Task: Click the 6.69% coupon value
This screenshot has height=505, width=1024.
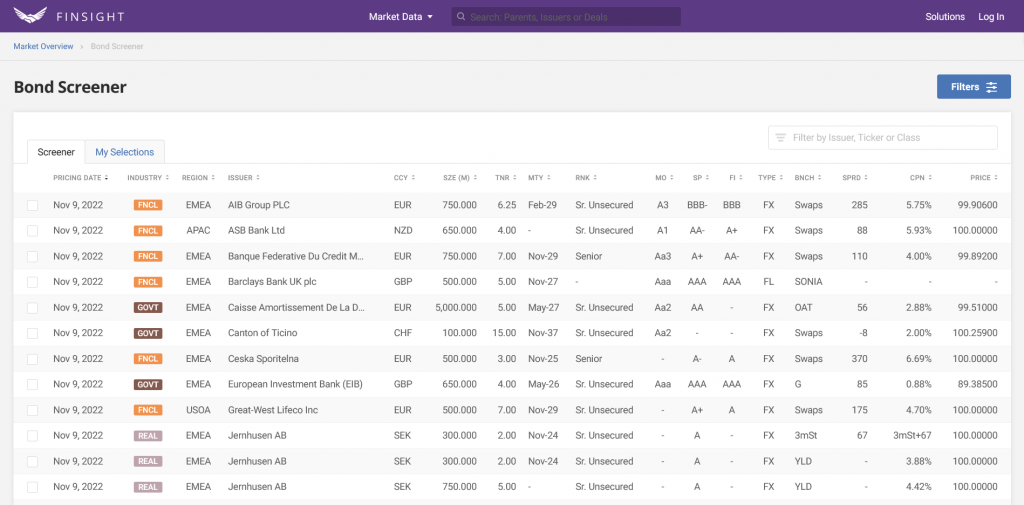Action: point(919,359)
